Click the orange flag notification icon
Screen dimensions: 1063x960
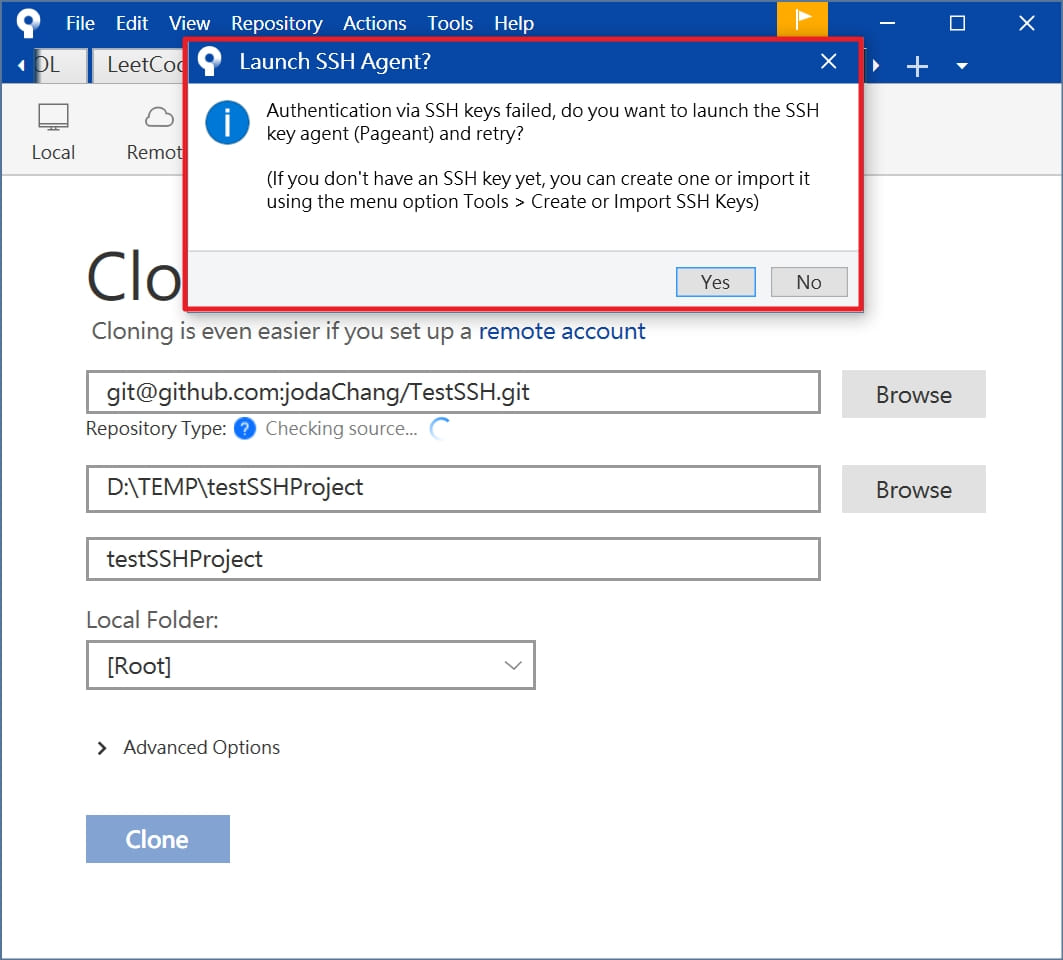(x=802, y=19)
